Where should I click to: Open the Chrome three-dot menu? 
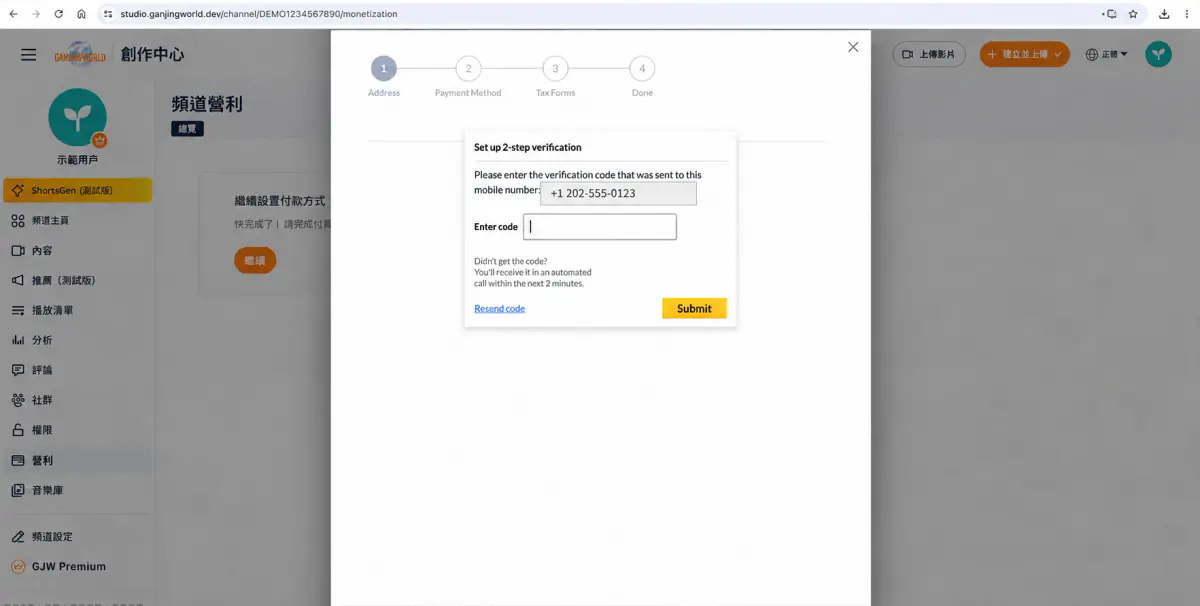1189,14
